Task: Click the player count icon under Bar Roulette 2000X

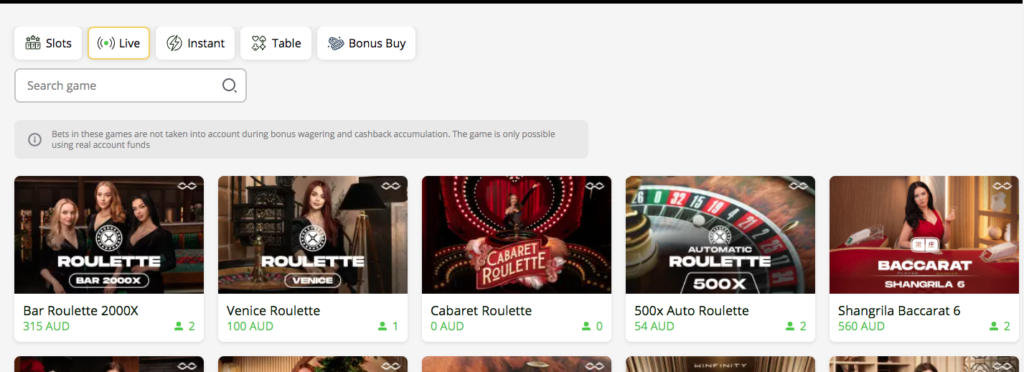Action: (179, 326)
